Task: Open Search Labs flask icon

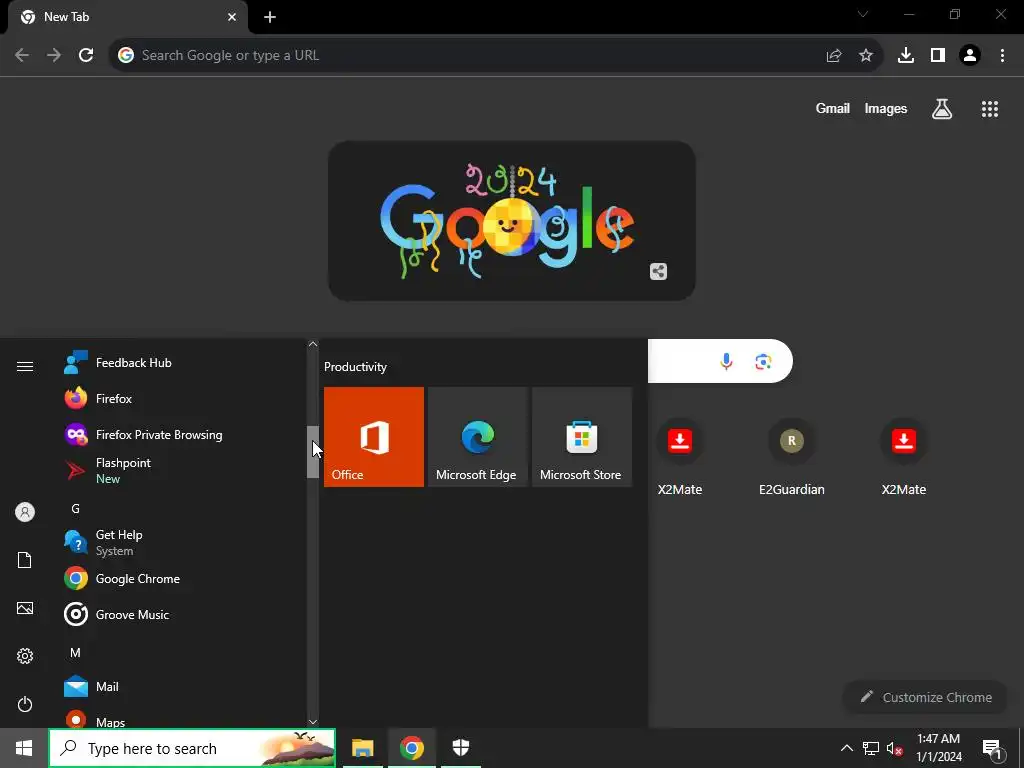Action: click(x=942, y=109)
